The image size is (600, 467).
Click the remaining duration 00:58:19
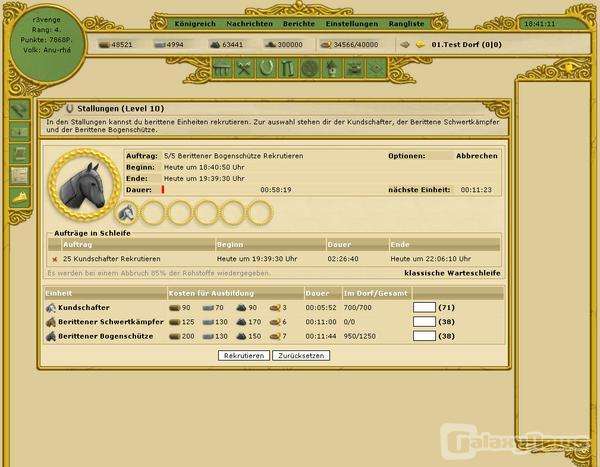276,190
